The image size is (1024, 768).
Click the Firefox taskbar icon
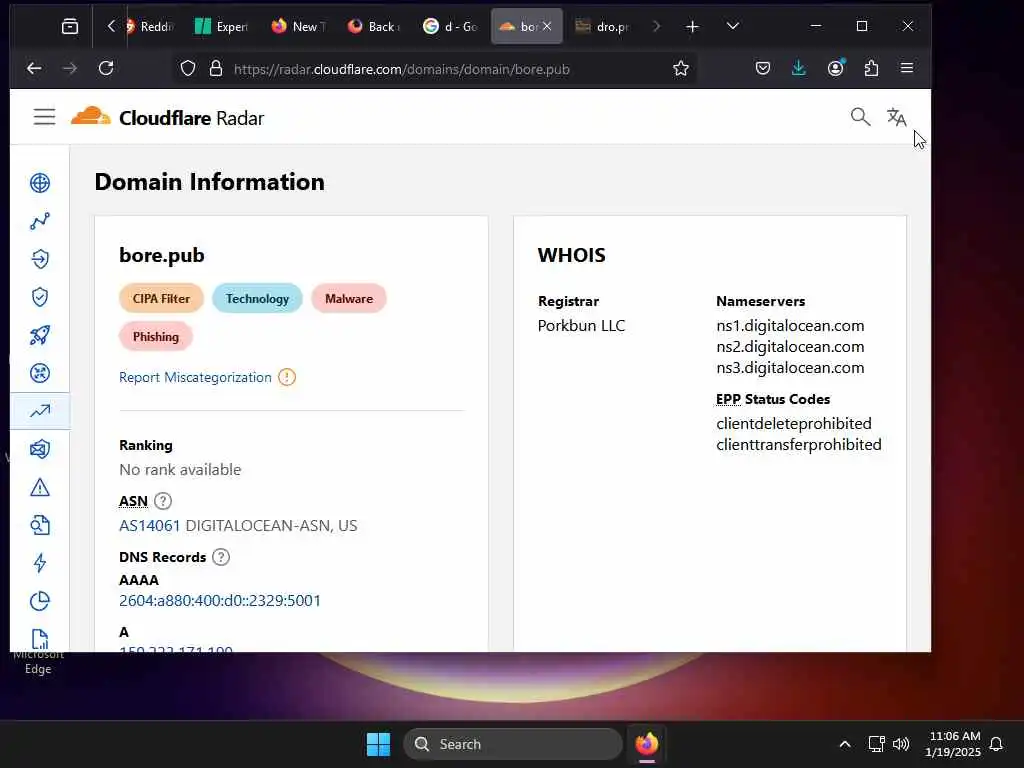point(647,744)
